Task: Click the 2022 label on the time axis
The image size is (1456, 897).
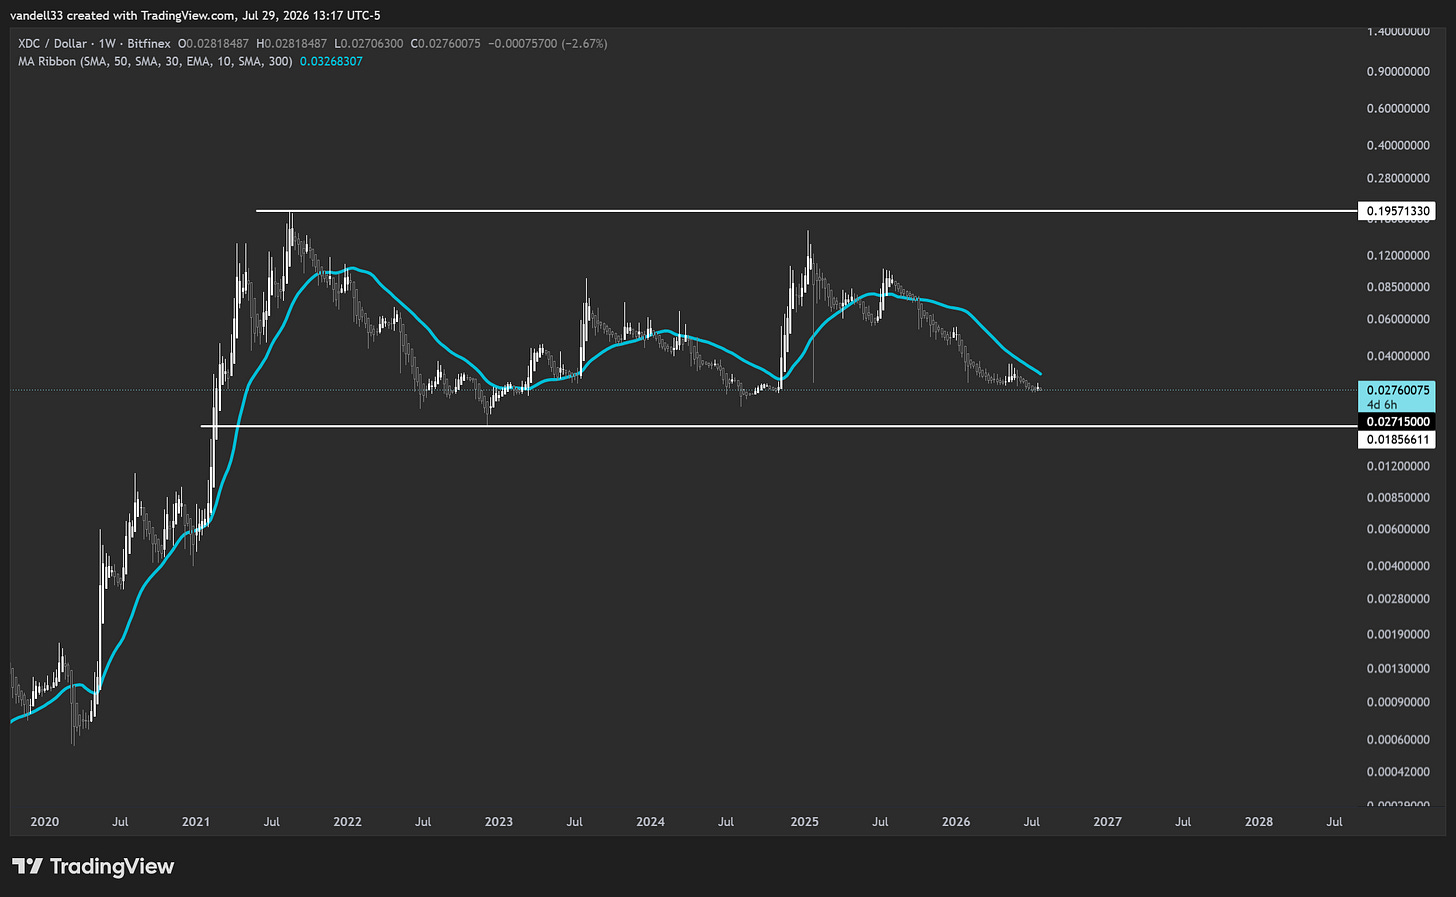Action: click(347, 822)
